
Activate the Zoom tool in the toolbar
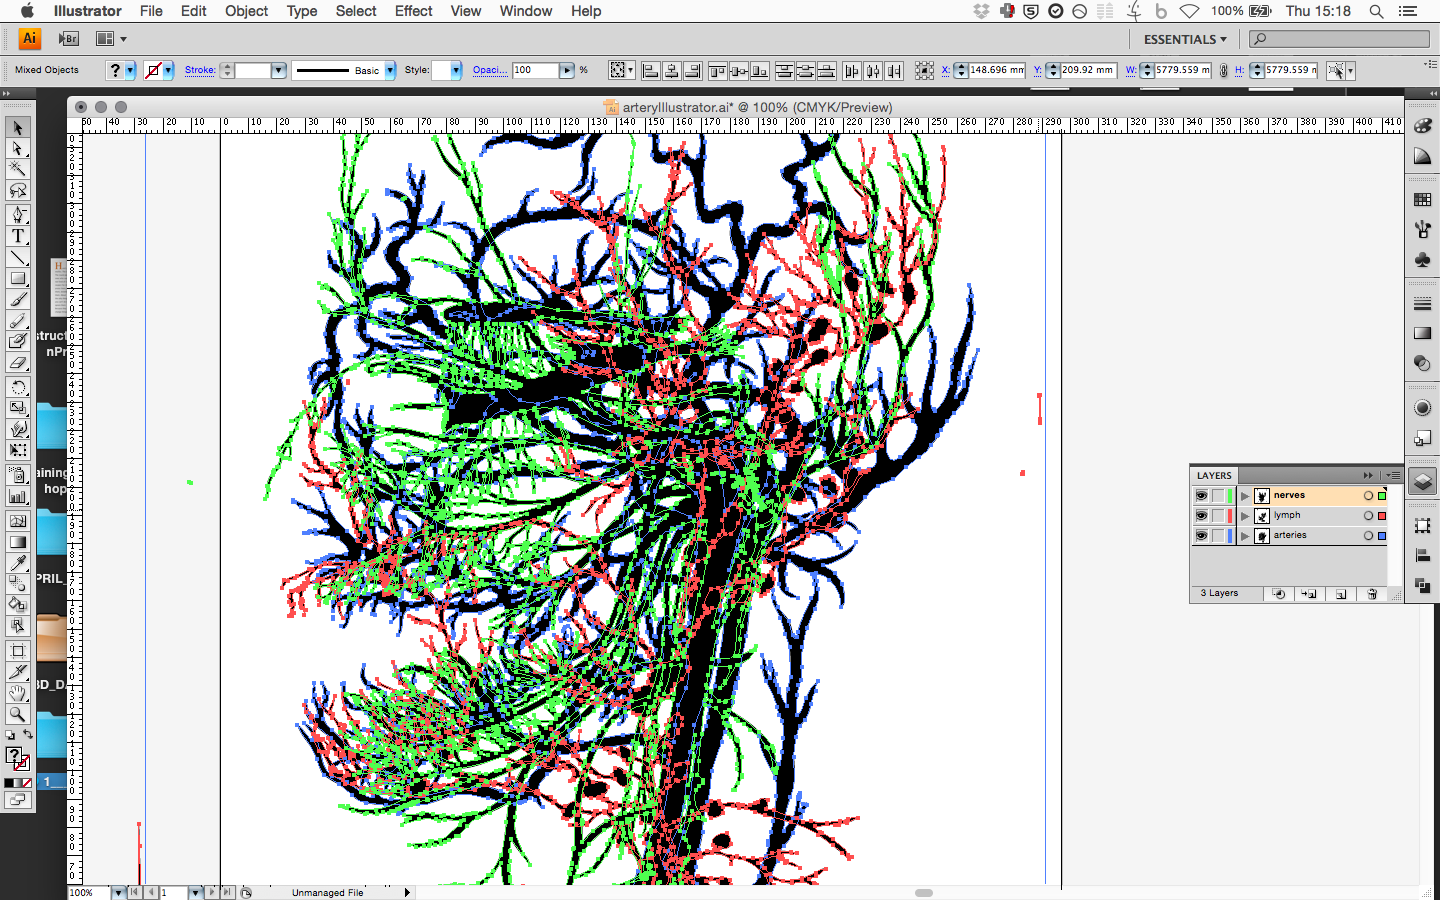17,715
